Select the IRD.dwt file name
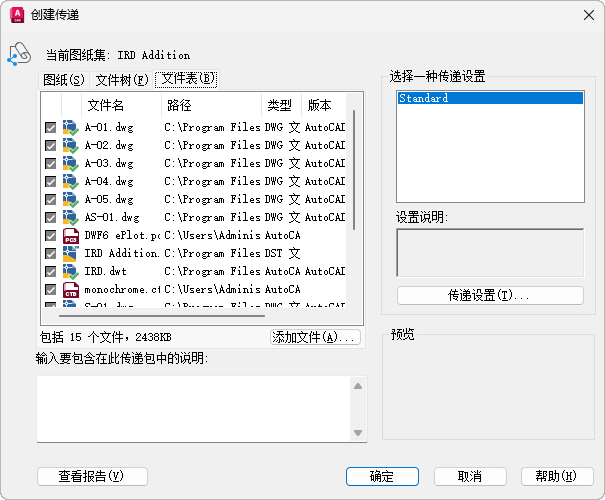 [x=106, y=272]
